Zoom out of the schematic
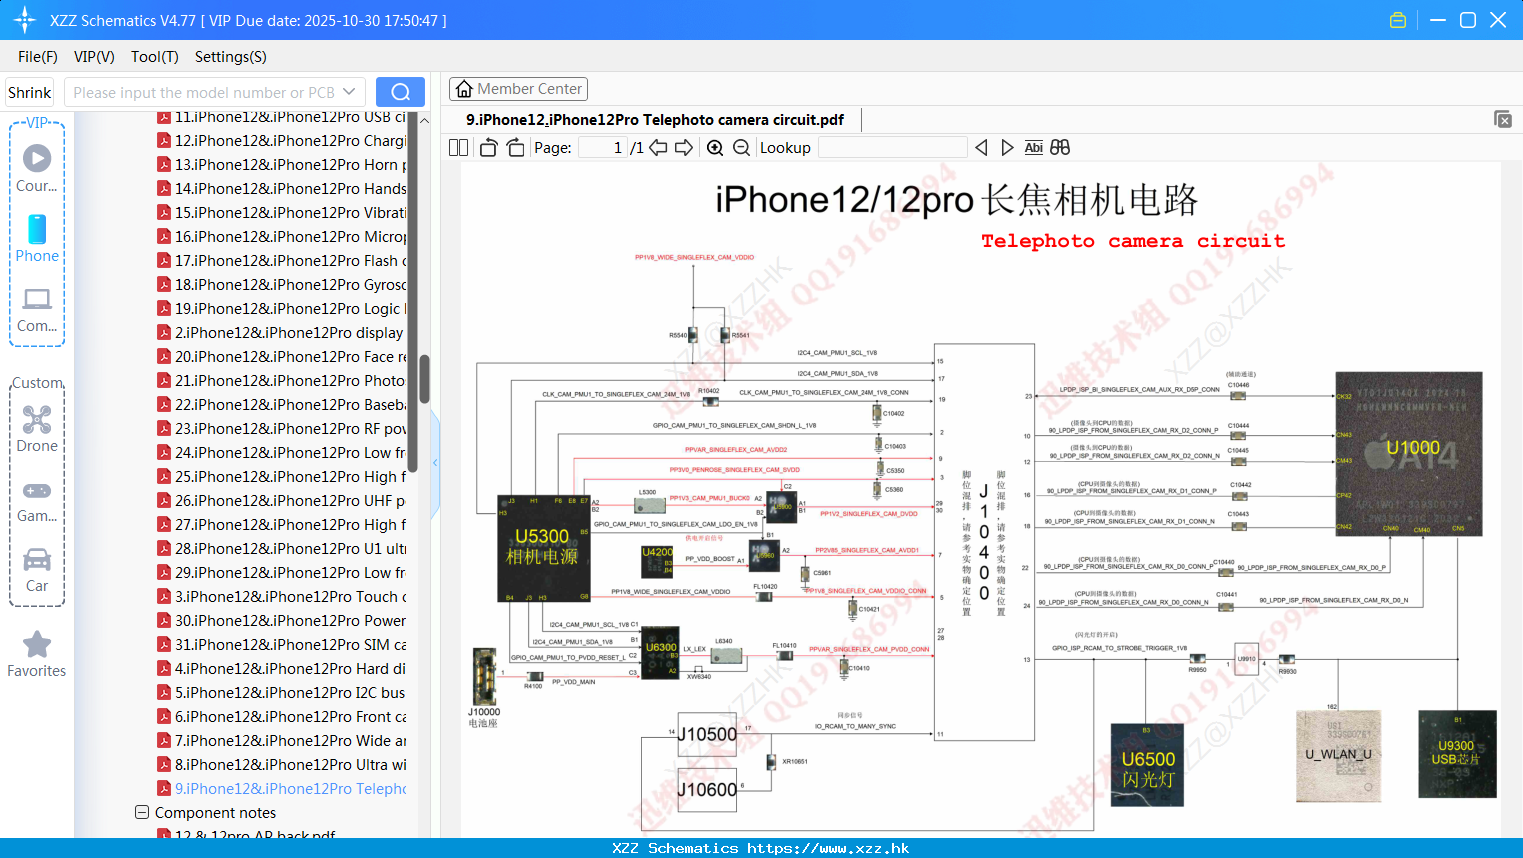1523x858 pixels. pyautogui.click(x=742, y=148)
